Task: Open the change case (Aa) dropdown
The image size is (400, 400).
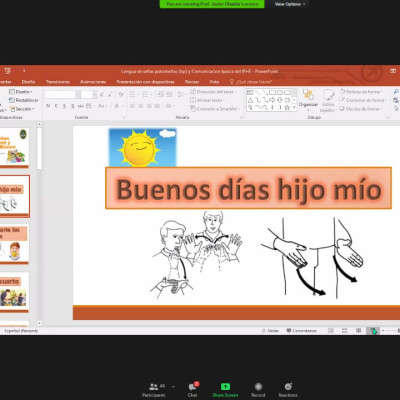Action: pyautogui.click(x=102, y=106)
